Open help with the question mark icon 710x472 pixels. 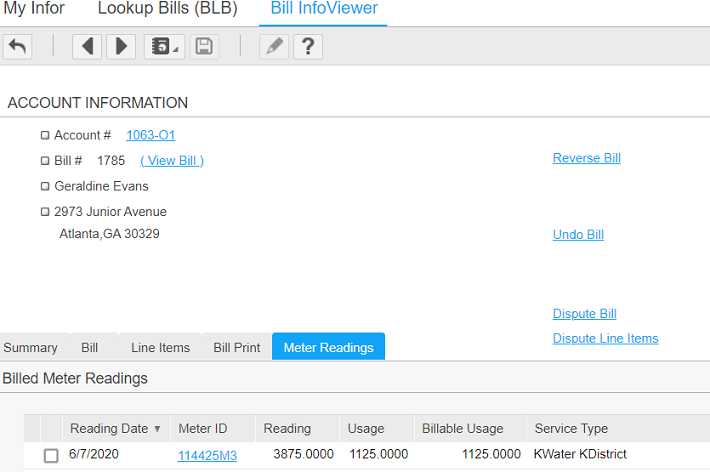tap(308, 46)
